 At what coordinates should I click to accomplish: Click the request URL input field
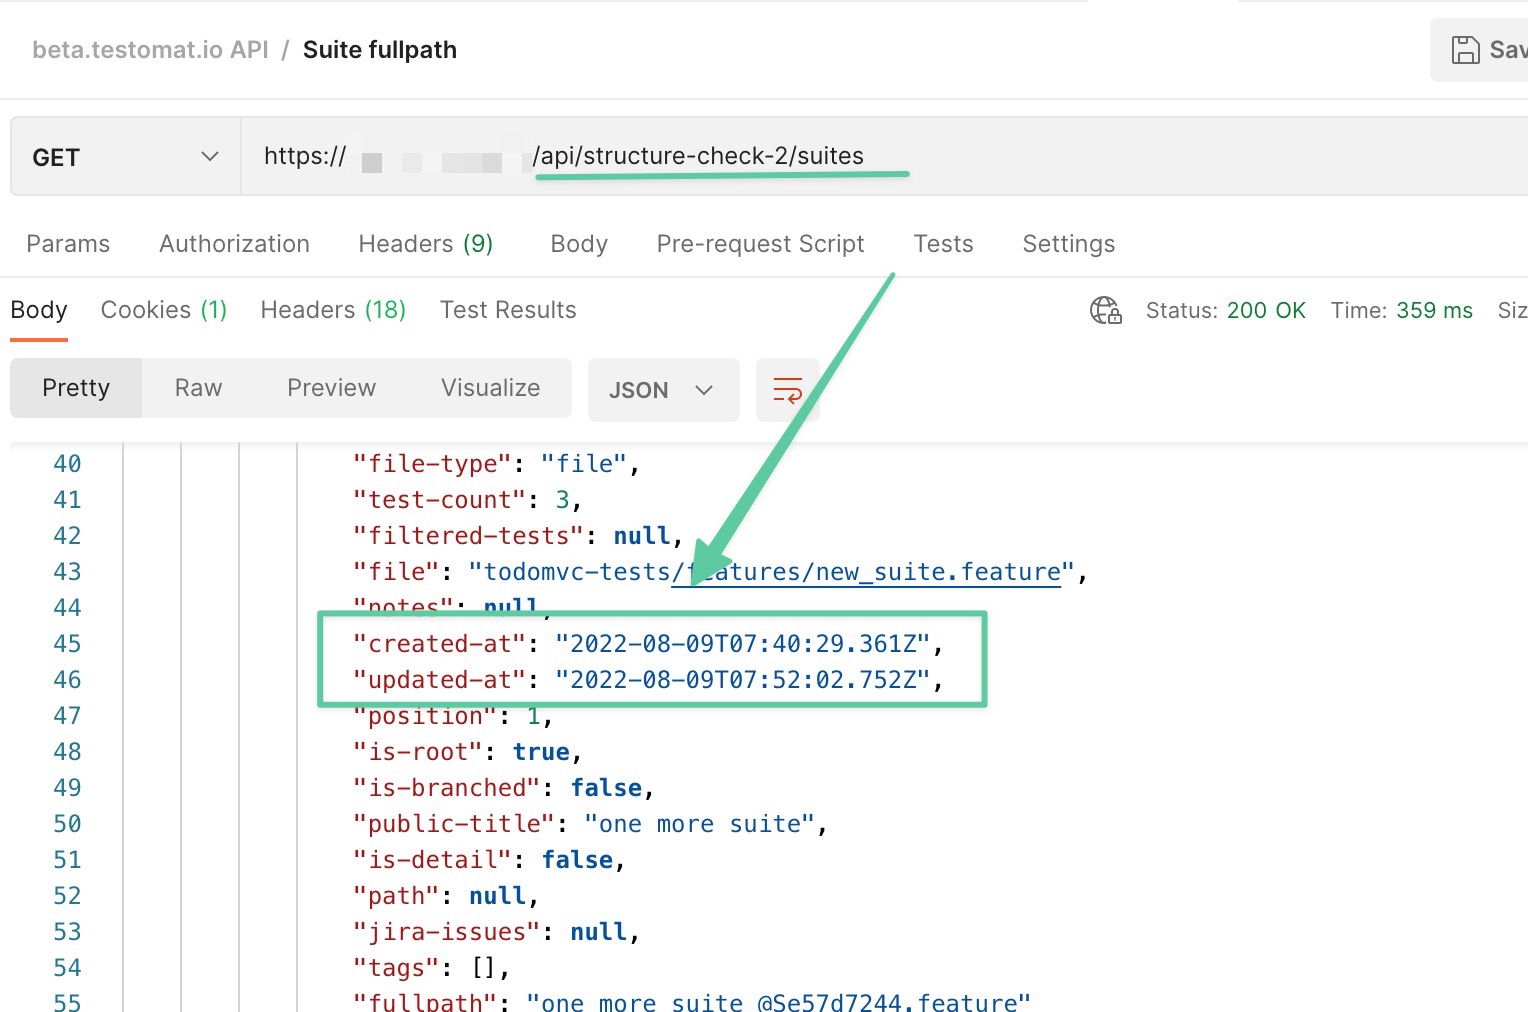[884, 157]
